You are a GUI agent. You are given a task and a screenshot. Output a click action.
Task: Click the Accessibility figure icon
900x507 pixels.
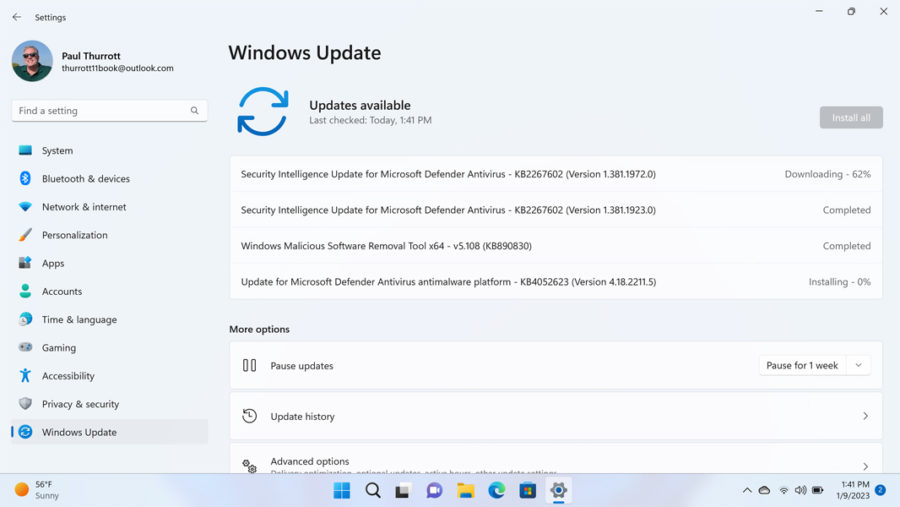click(25, 376)
